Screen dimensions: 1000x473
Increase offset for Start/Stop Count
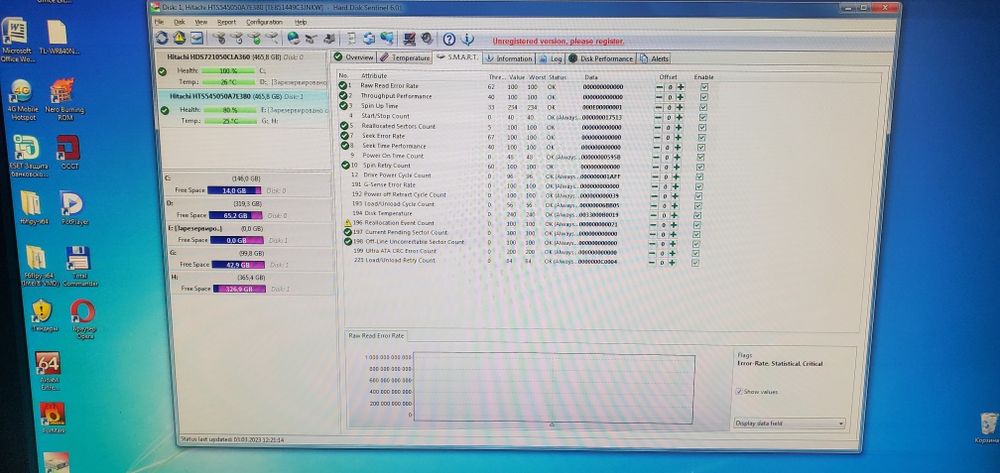pos(679,117)
